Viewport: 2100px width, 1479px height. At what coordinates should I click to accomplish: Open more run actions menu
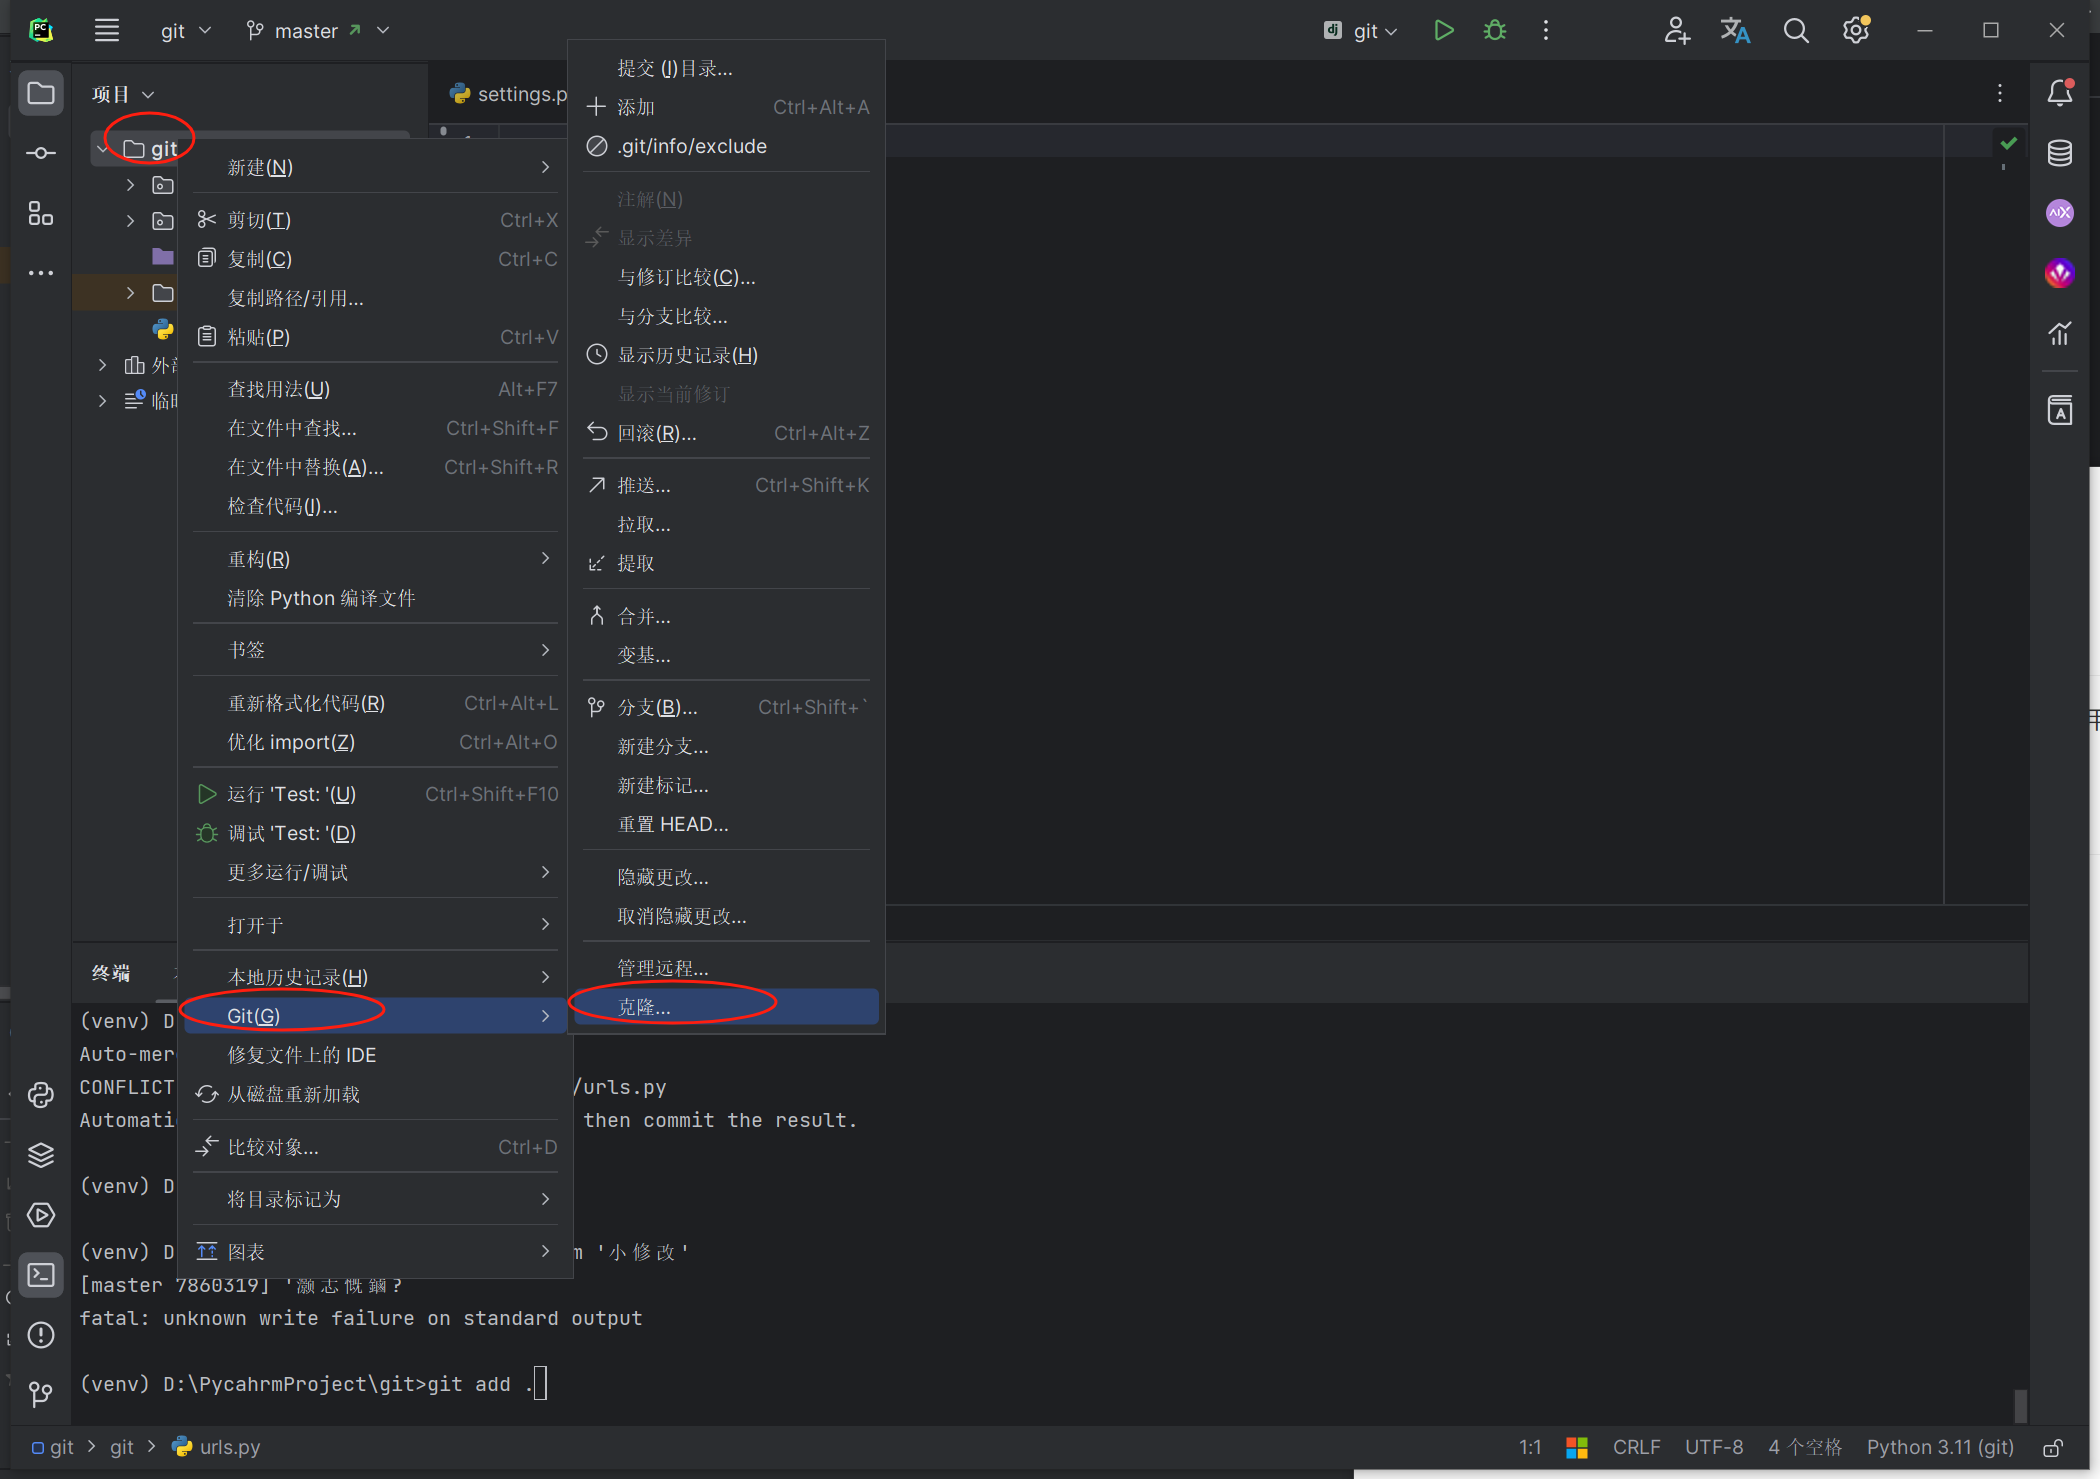click(x=1546, y=31)
